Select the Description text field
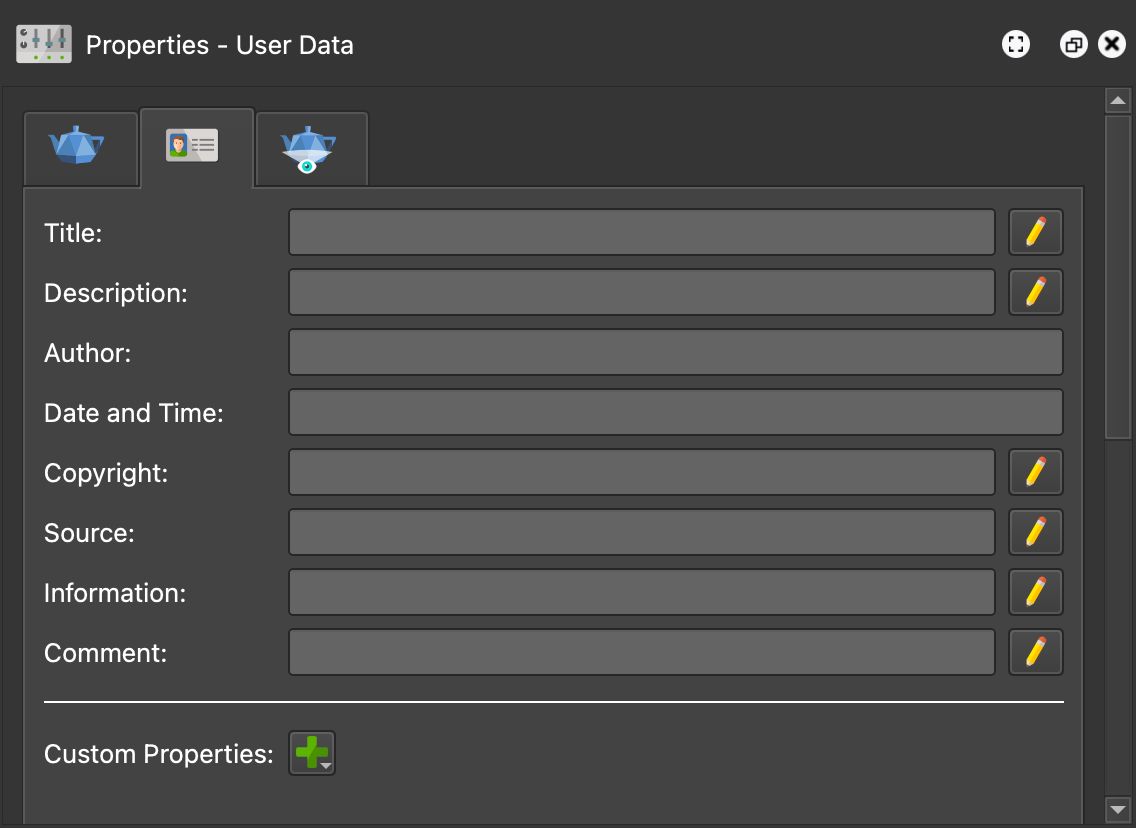 click(x=641, y=293)
